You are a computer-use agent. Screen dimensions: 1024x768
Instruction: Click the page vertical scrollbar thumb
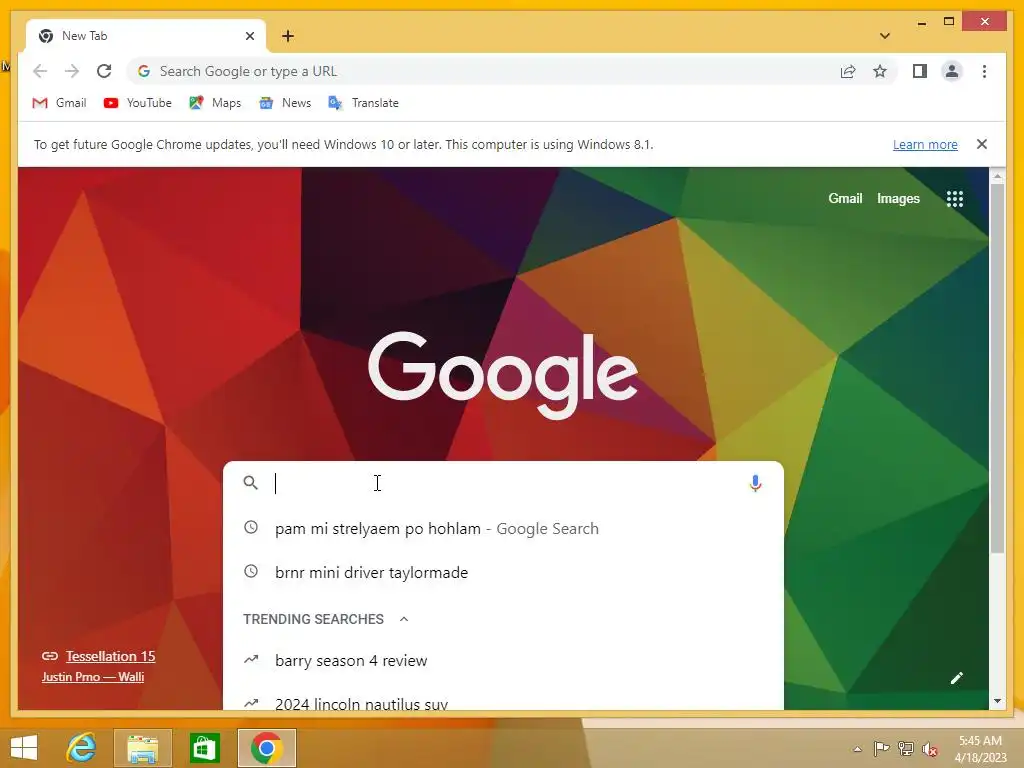(x=997, y=369)
